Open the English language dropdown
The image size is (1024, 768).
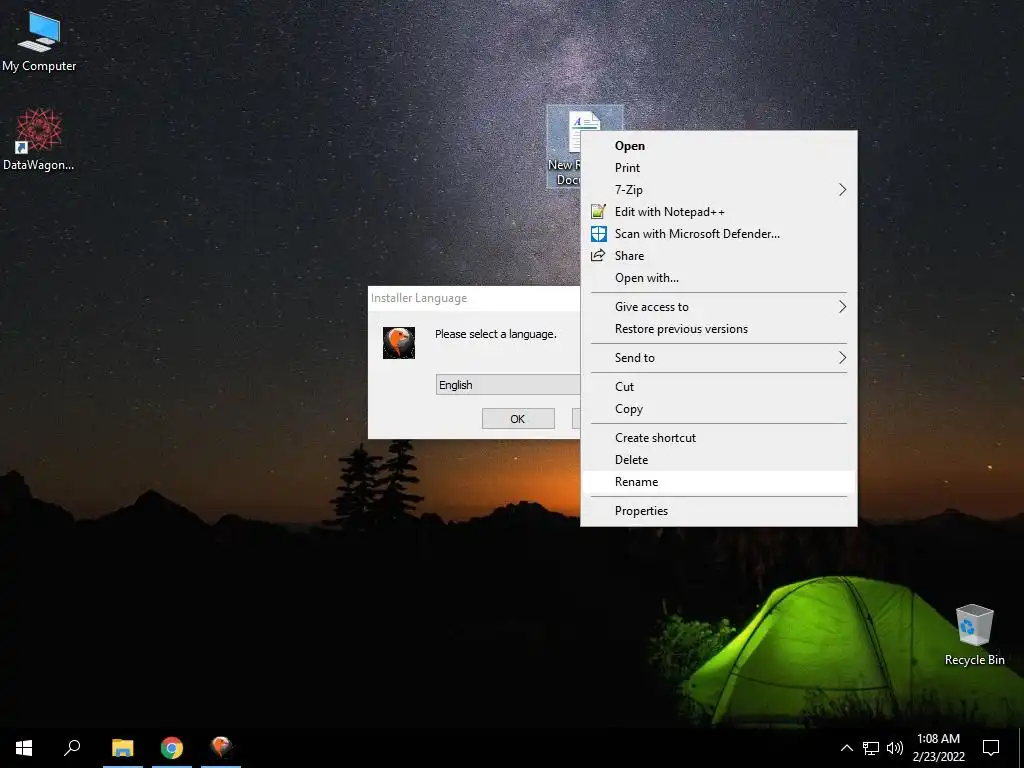pyautogui.click(x=508, y=385)
